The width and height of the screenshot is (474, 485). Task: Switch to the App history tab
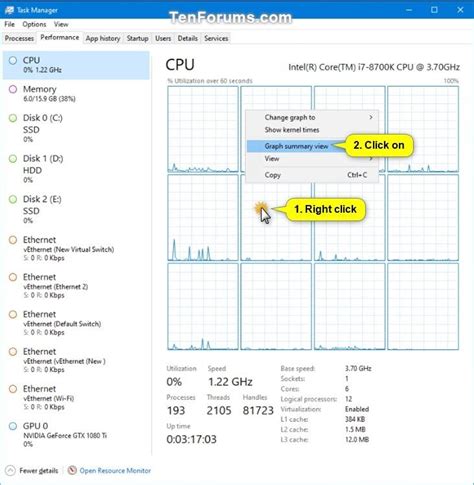click(103, 38)
